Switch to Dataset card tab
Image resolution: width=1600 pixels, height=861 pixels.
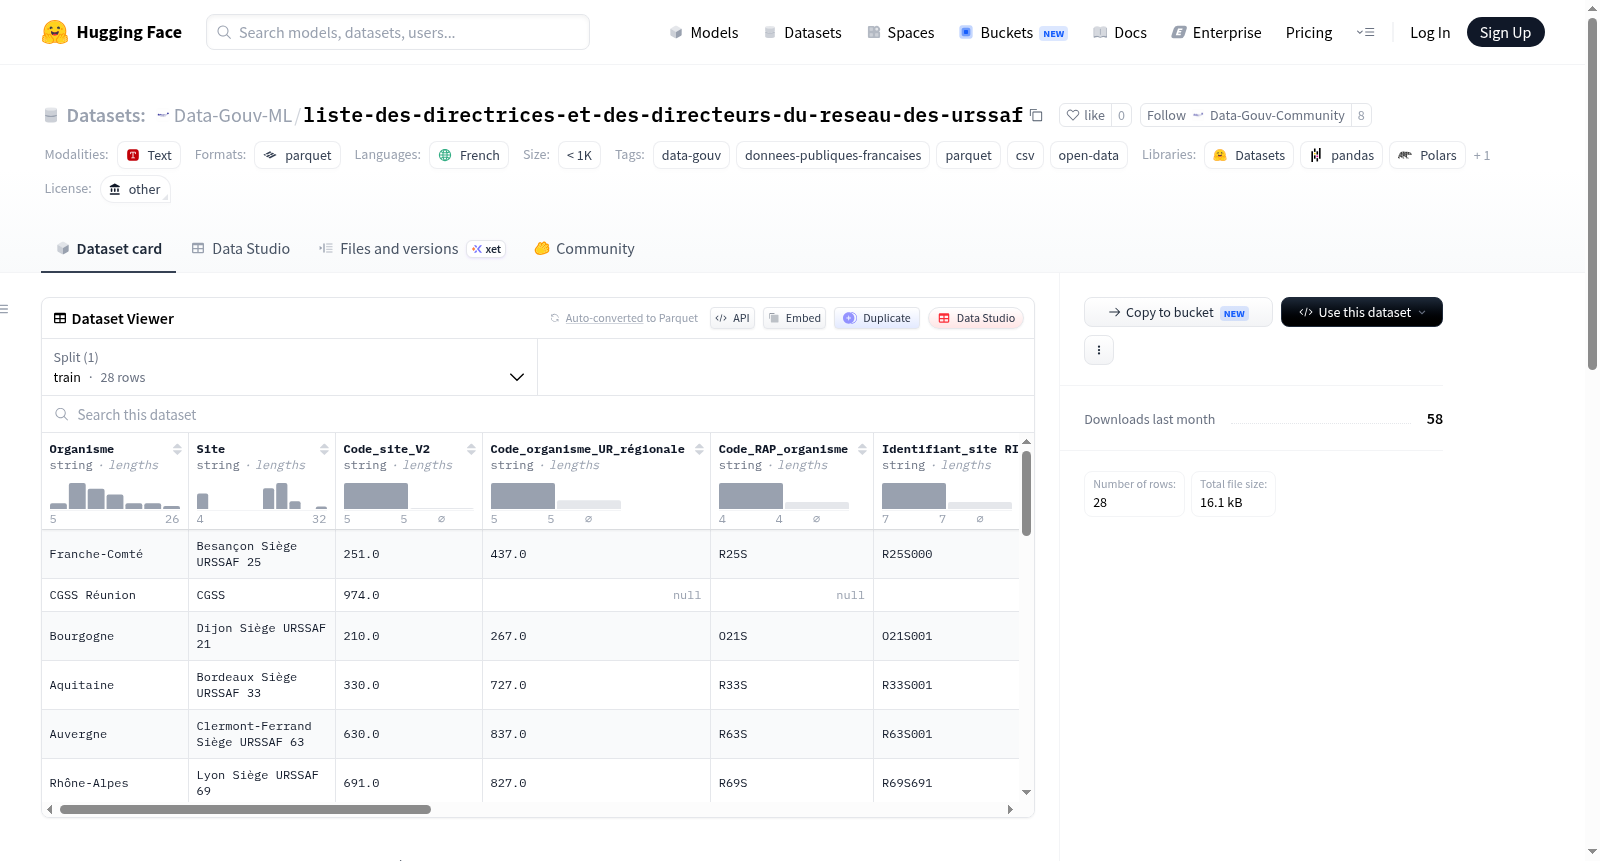tap(109, 249)
